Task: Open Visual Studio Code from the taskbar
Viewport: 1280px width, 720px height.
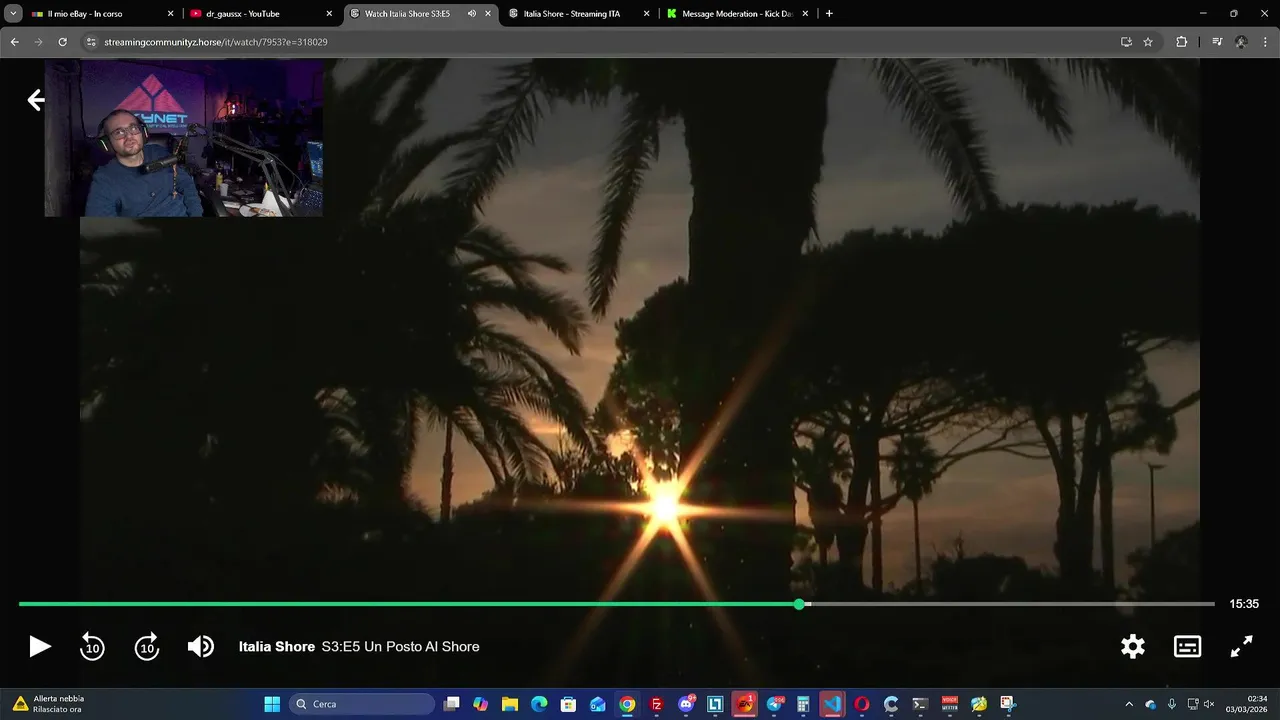Action: [833, 704]
